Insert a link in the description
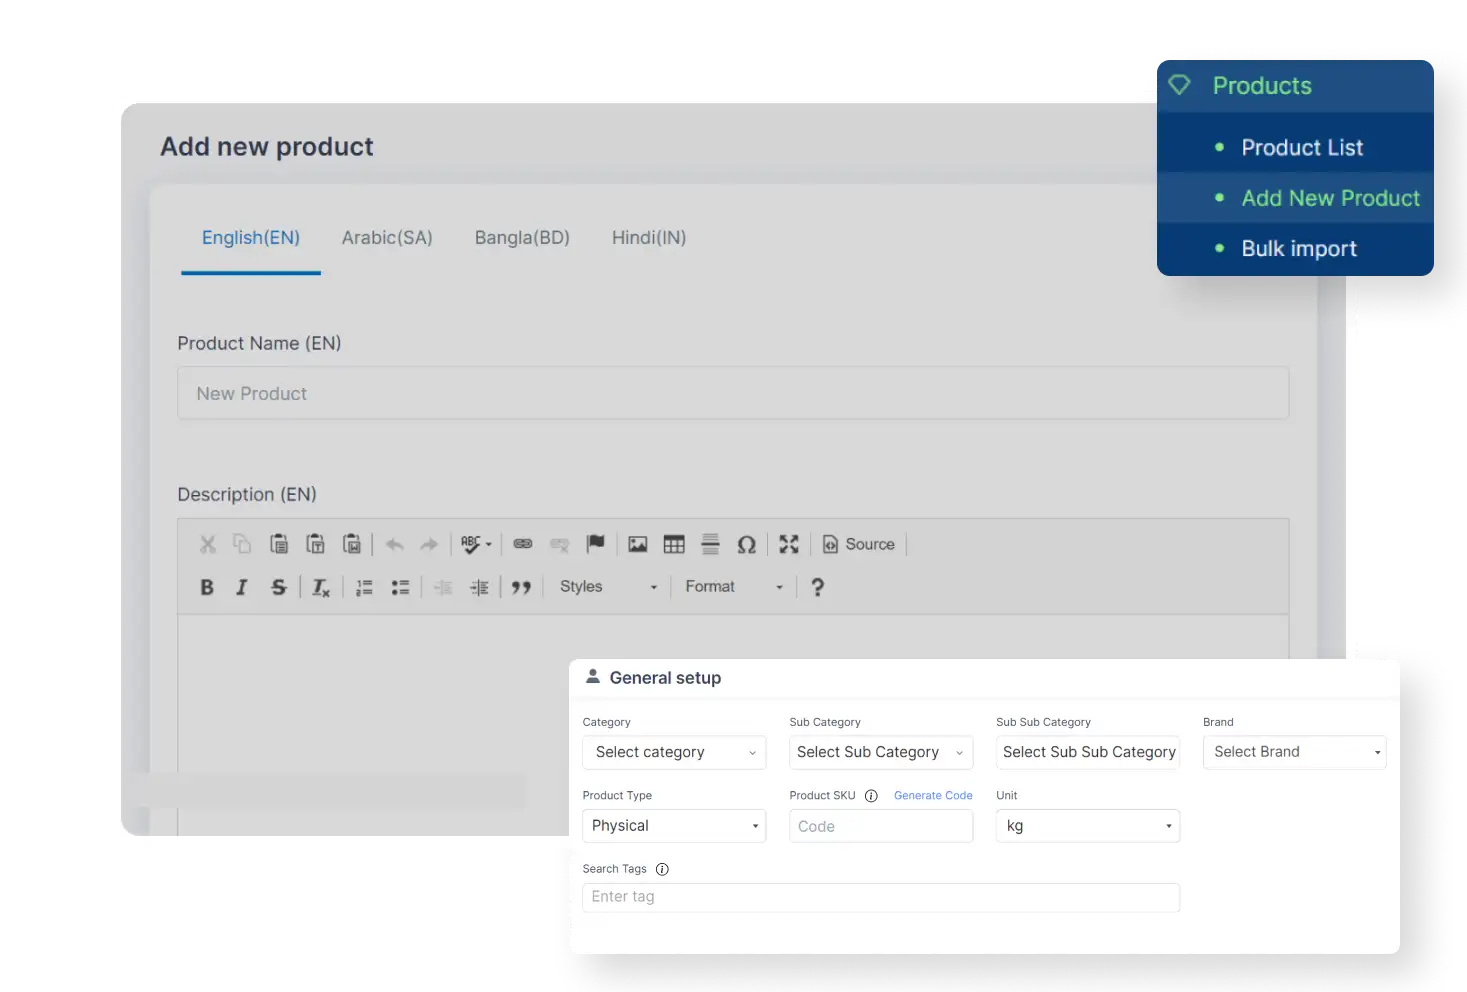This screenshot has height=992, width=1467. 522,544
